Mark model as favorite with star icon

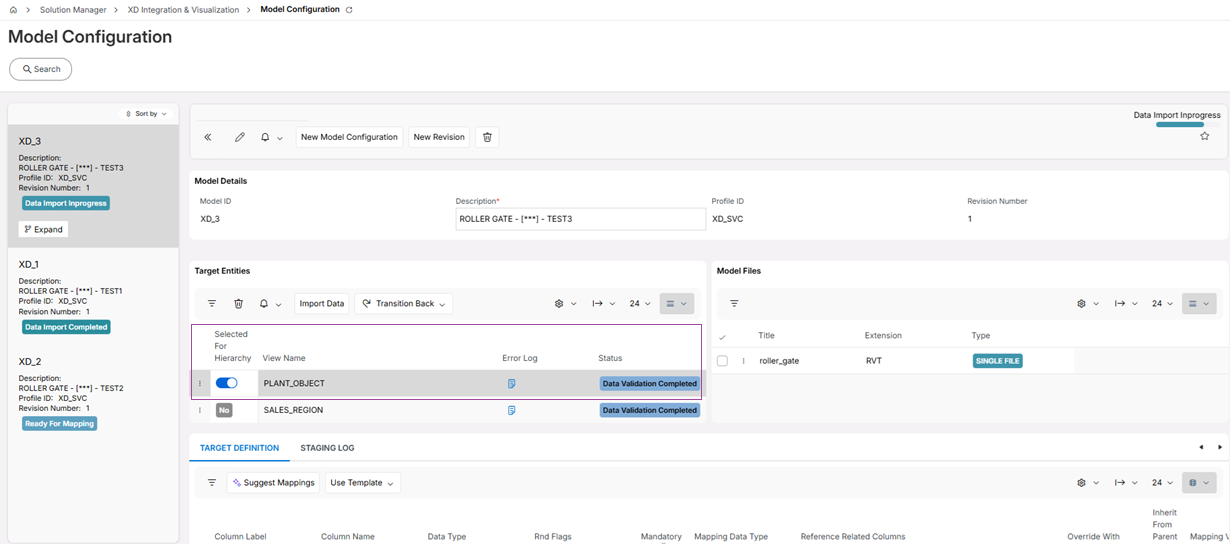click(x=1204, y=136)
